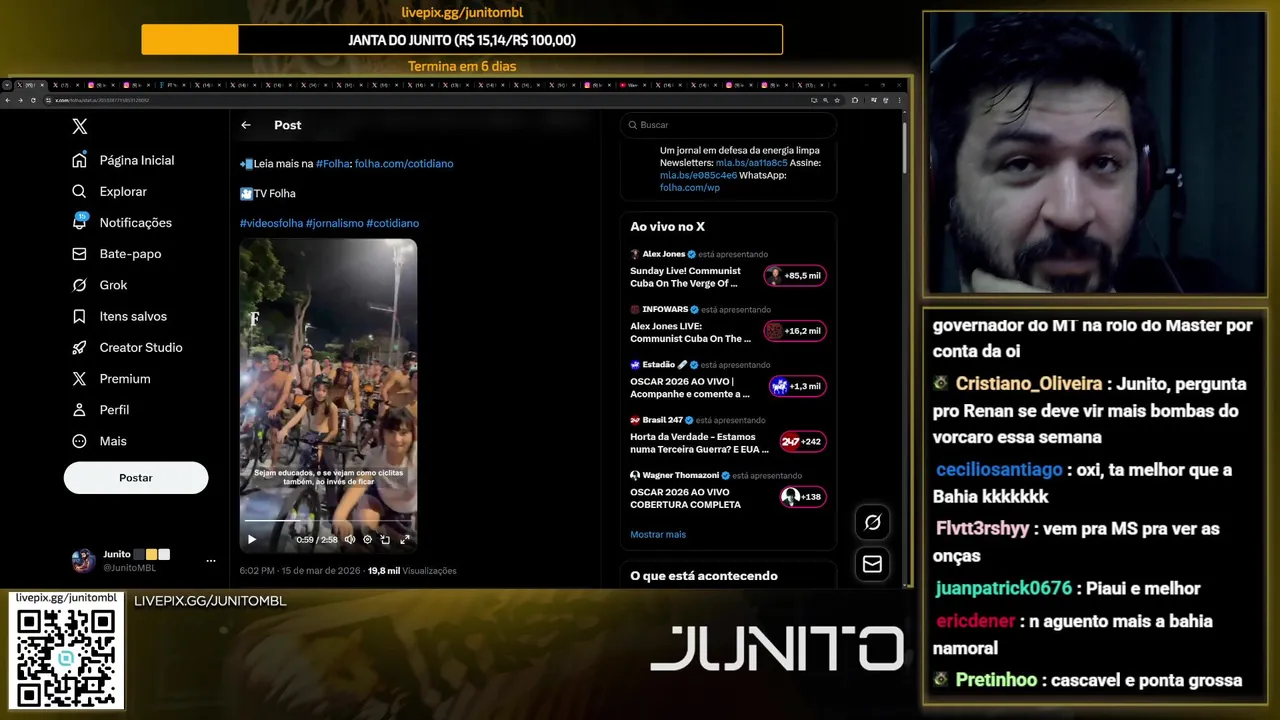The image size is (1280, 720).
Task: Open Explorar in the sidebar
Action: point(110,191)
